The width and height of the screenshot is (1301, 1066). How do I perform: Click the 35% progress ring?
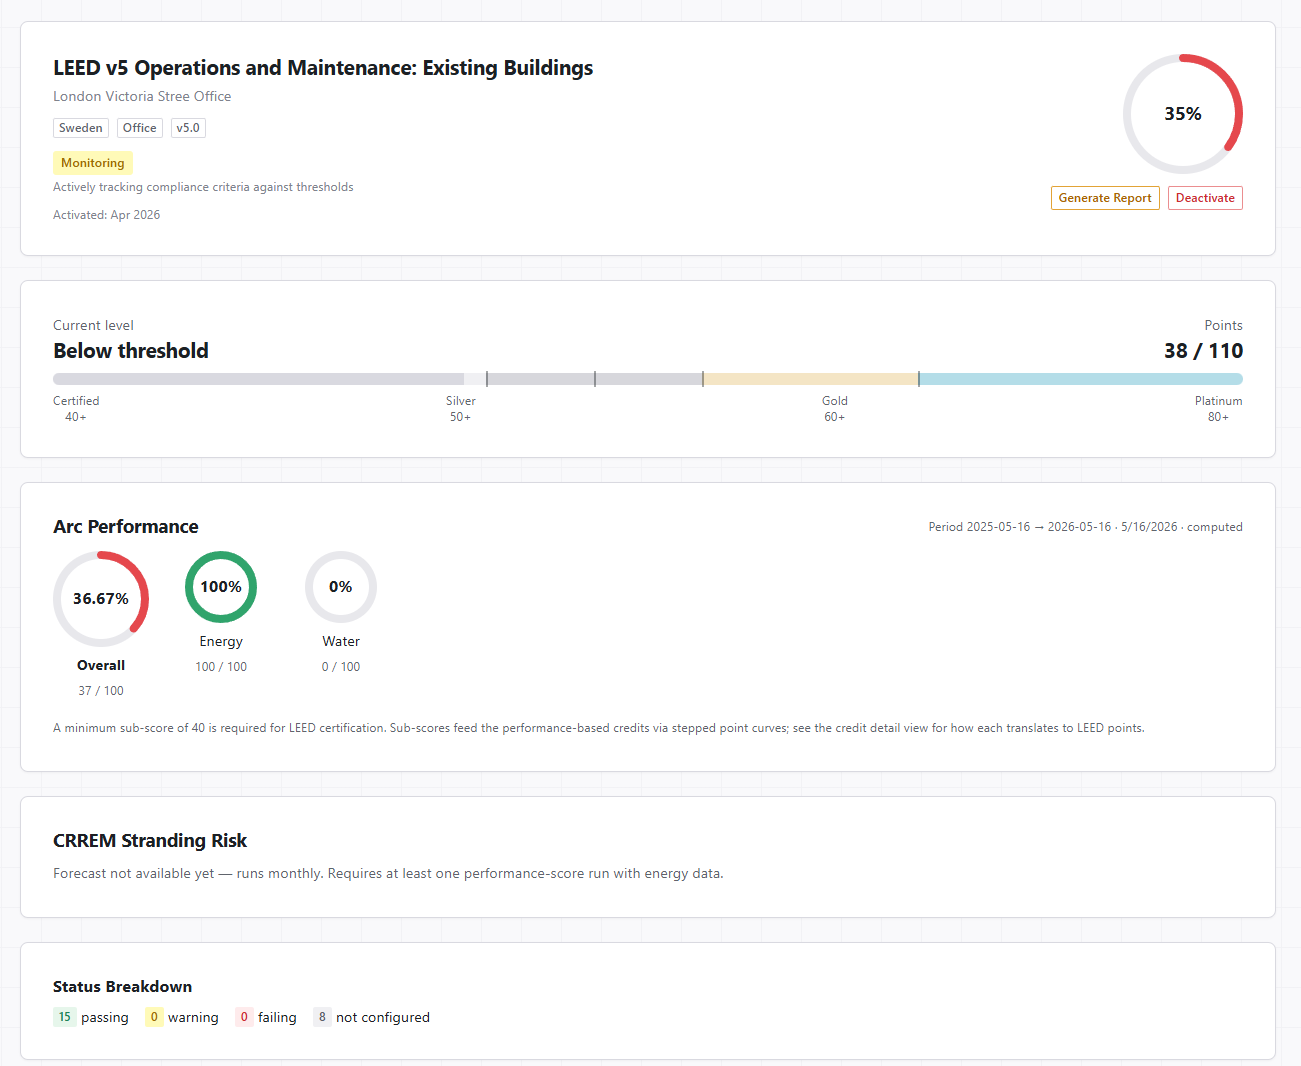pos(1183,114)
